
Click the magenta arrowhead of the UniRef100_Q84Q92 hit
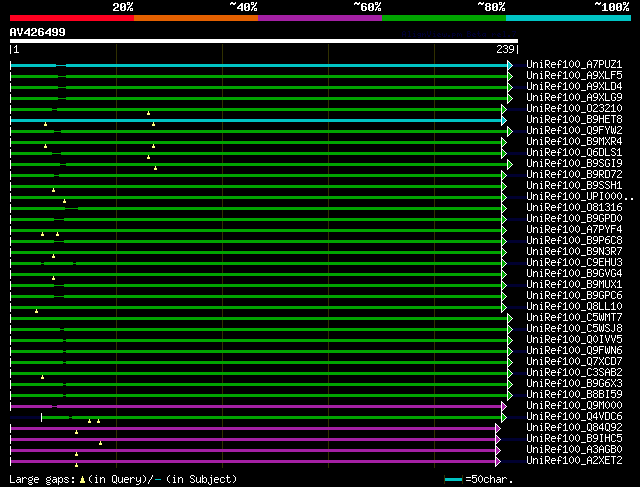tap(497, 428)
